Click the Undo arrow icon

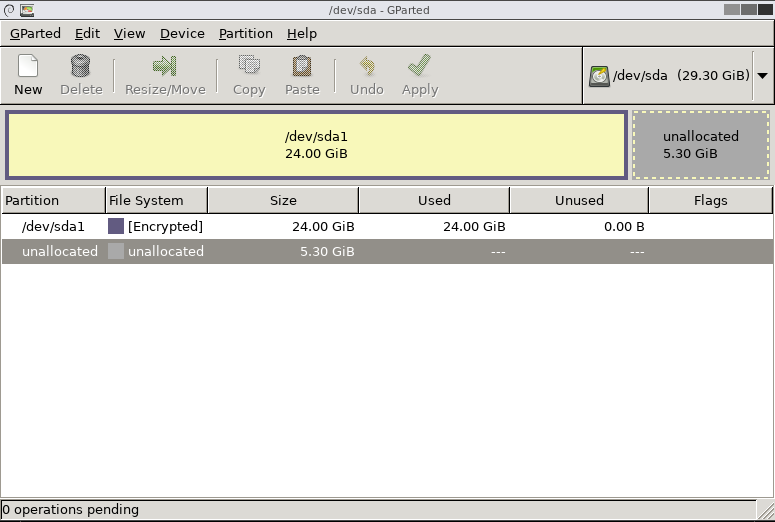(367, 66)
